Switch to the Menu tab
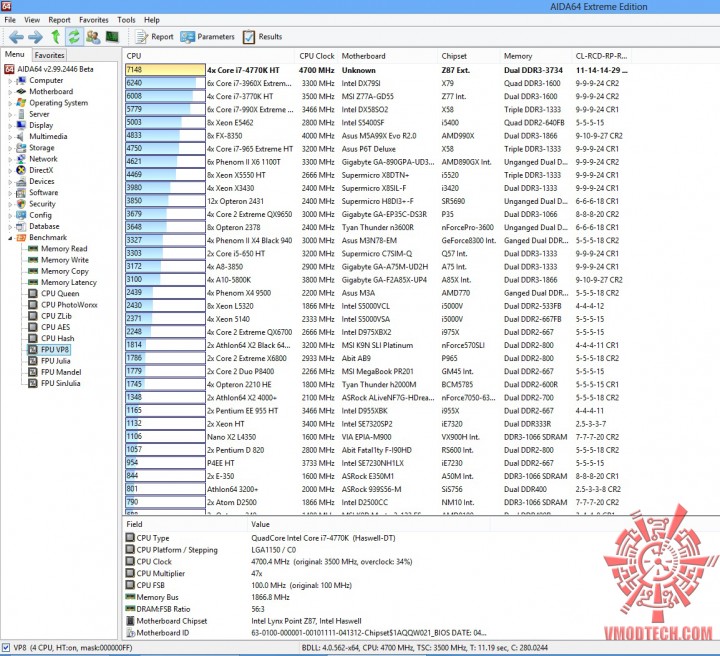The height and width of the screenshot is (656, 720). [x=14, y=54]
